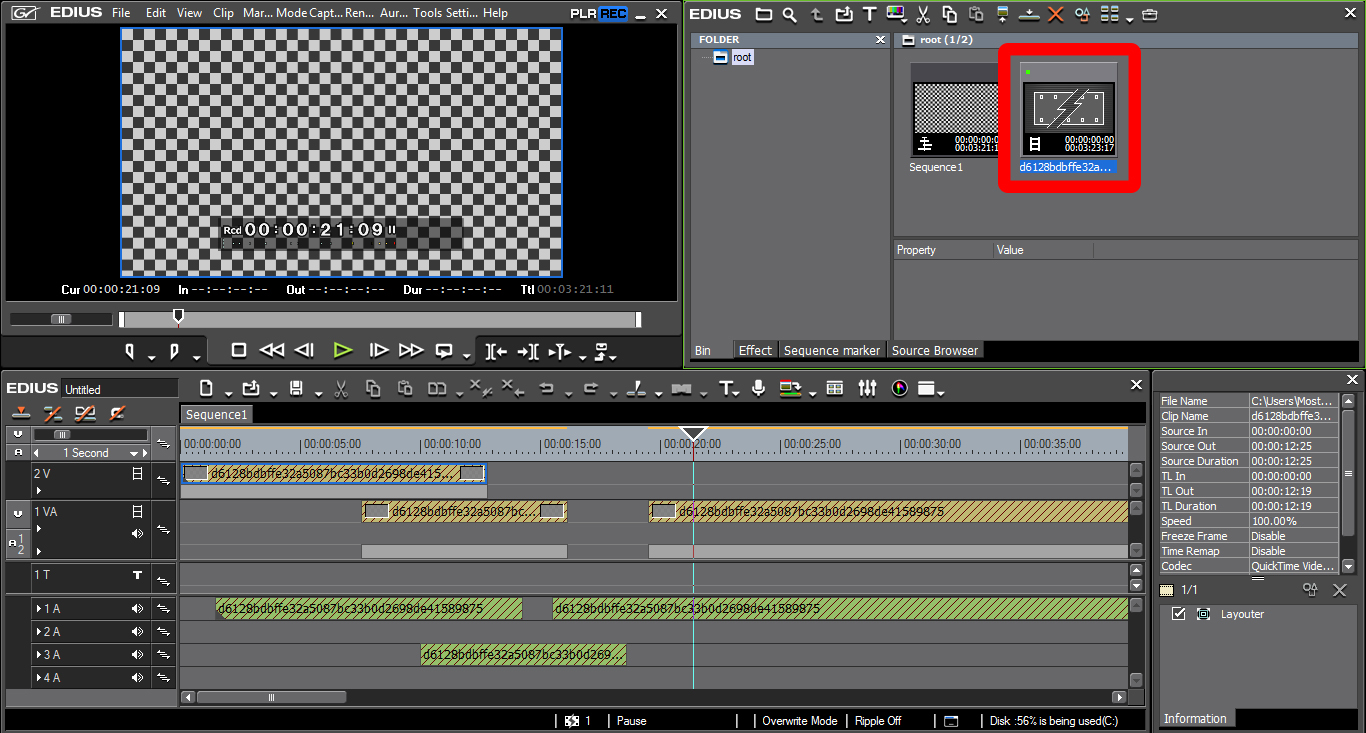Select the root folder in the tree
This screenshot has height=733, width=1366.
[x=741, y=57]
